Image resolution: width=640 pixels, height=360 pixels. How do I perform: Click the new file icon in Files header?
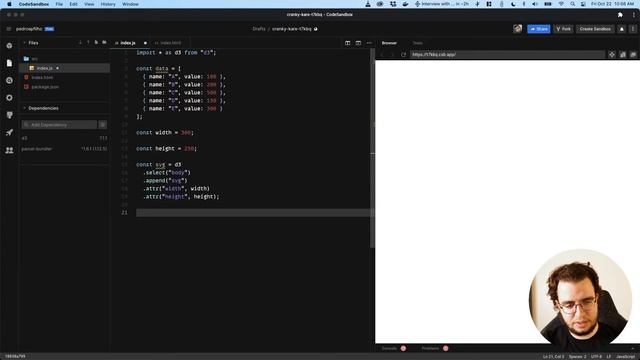pos(96,42)
